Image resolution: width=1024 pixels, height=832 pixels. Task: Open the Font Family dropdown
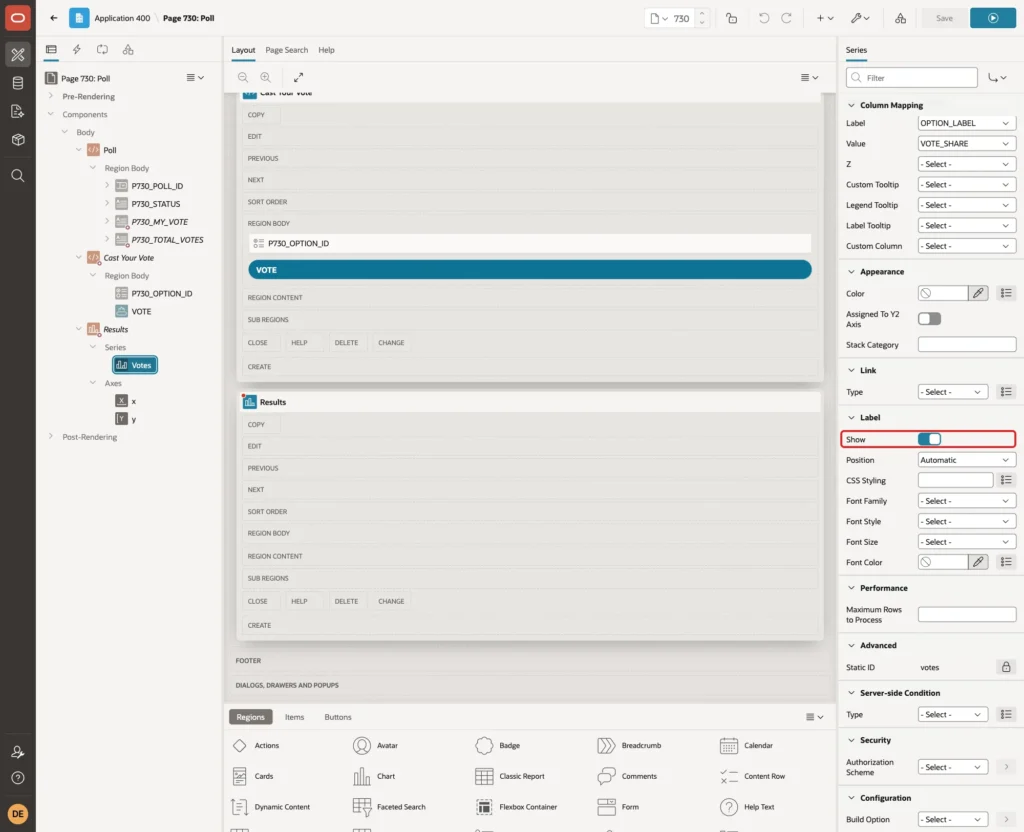point(967,501)
